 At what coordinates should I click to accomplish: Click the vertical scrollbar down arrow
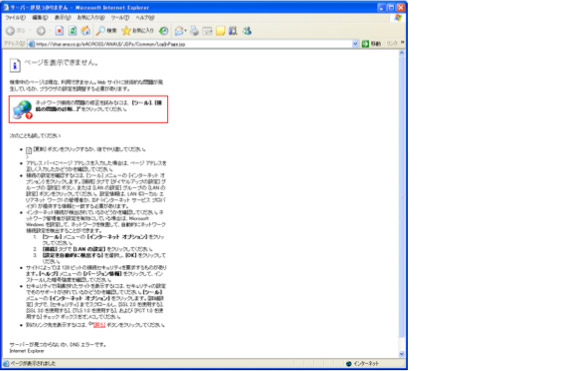[402, 354]
